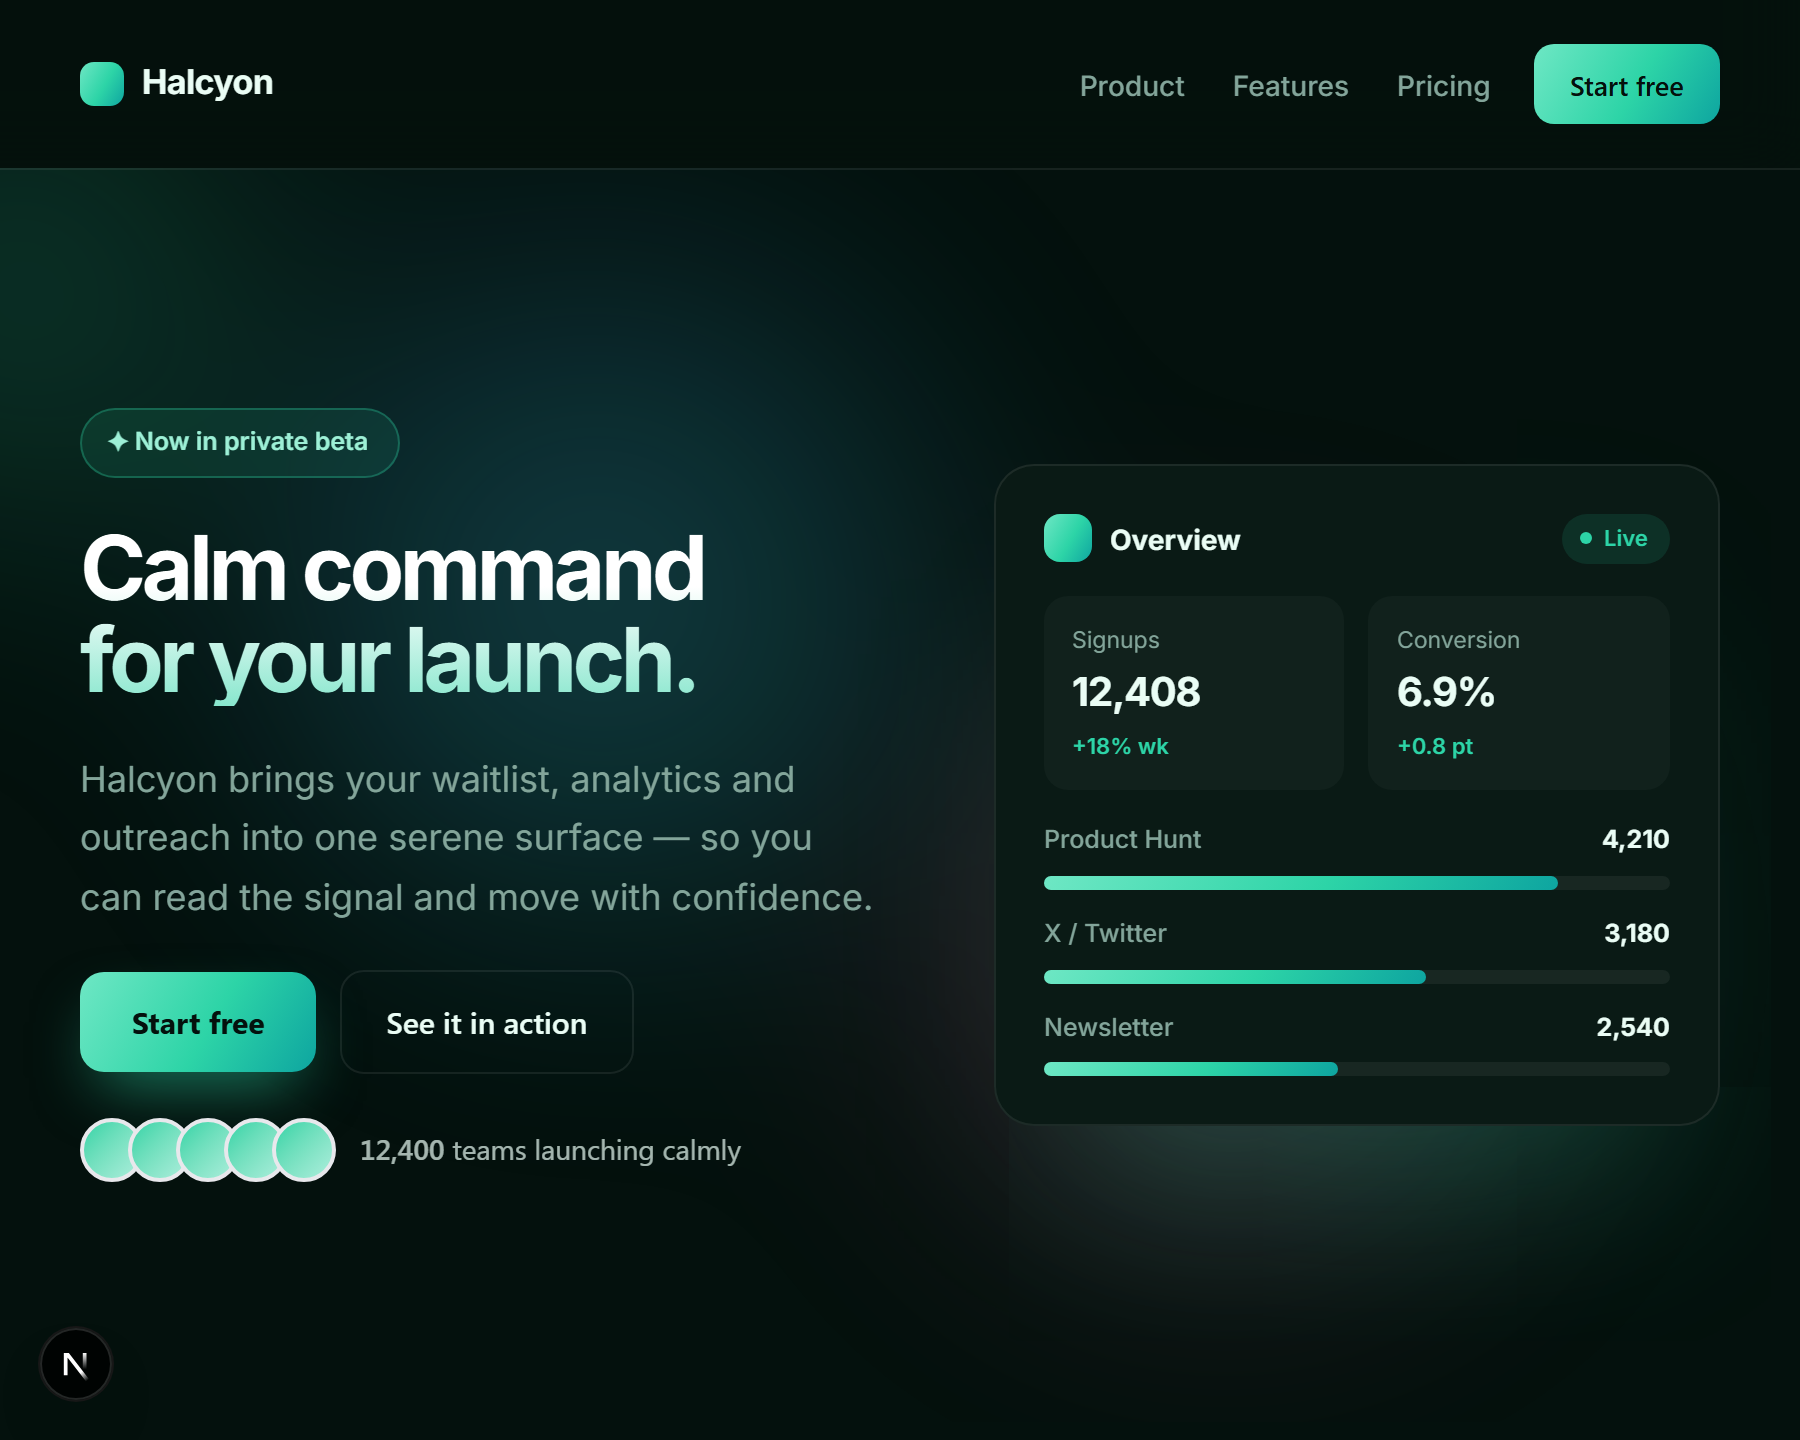
Task: Click the sparkle icon in beta badge
Action: click(118, 441)
